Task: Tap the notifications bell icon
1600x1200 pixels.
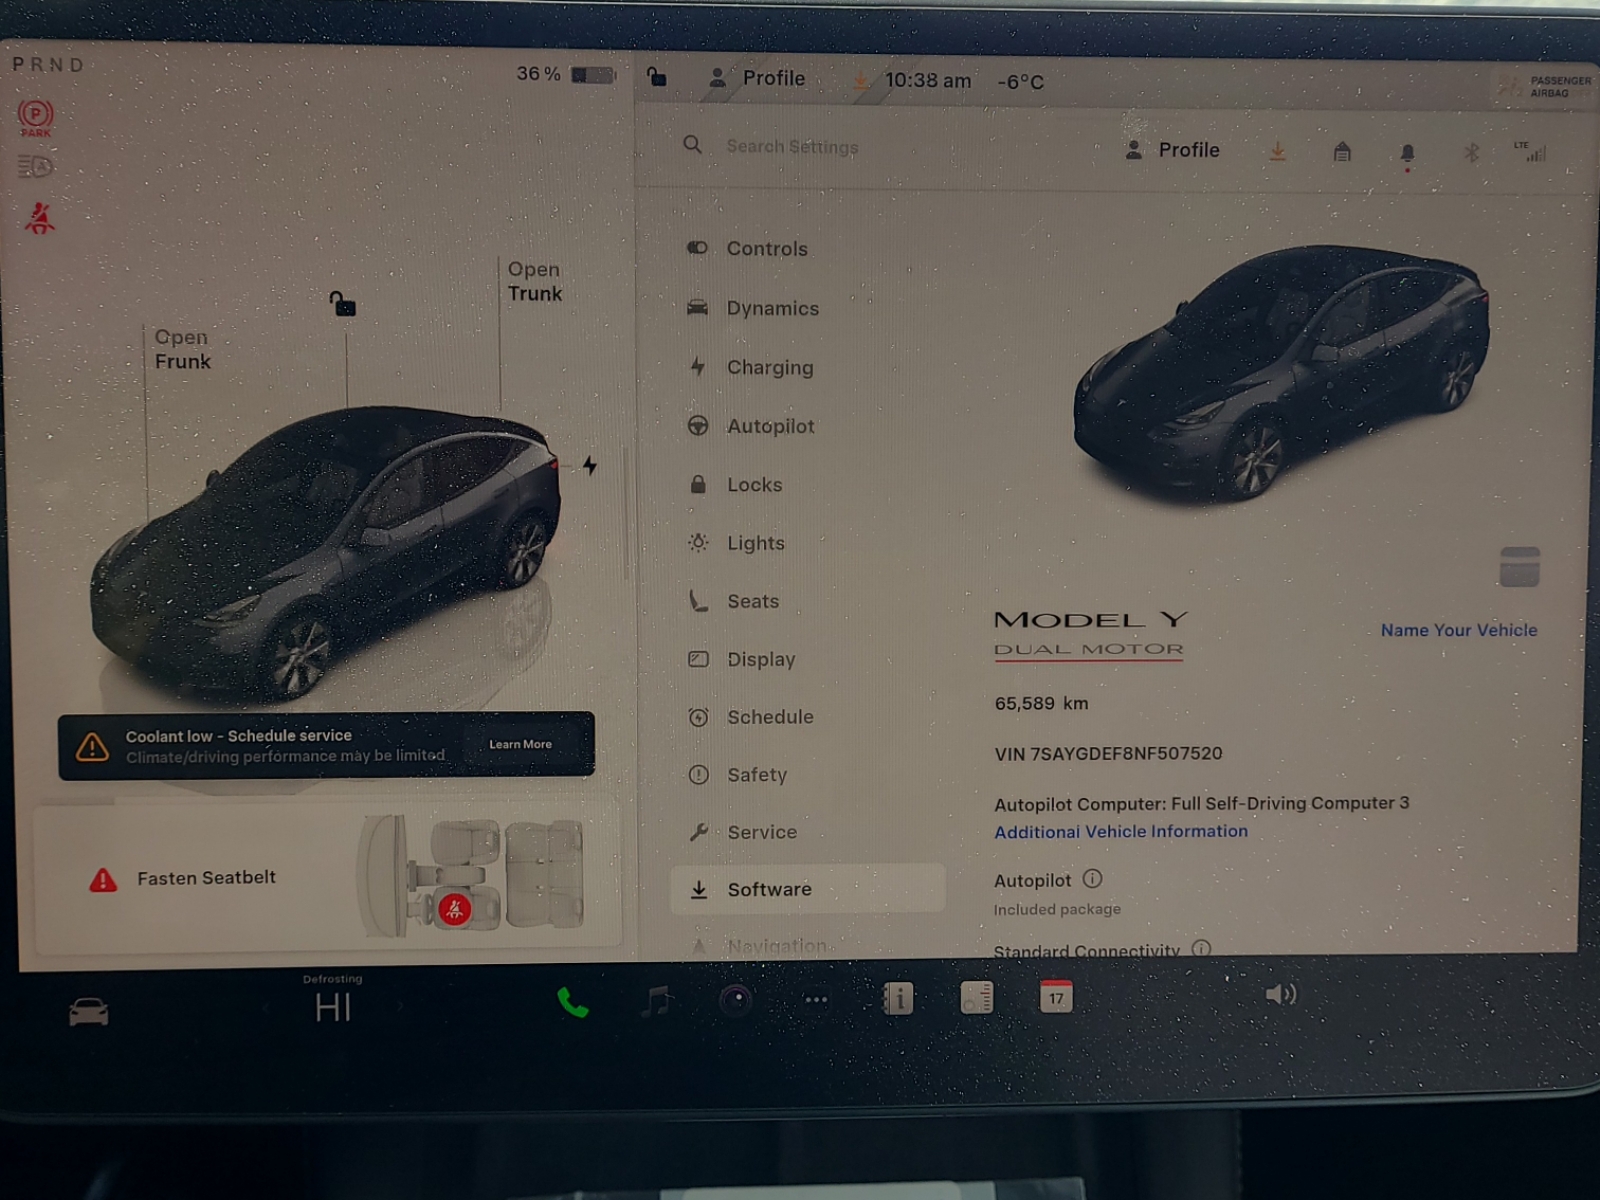Action: click(x=1407, y=153)
